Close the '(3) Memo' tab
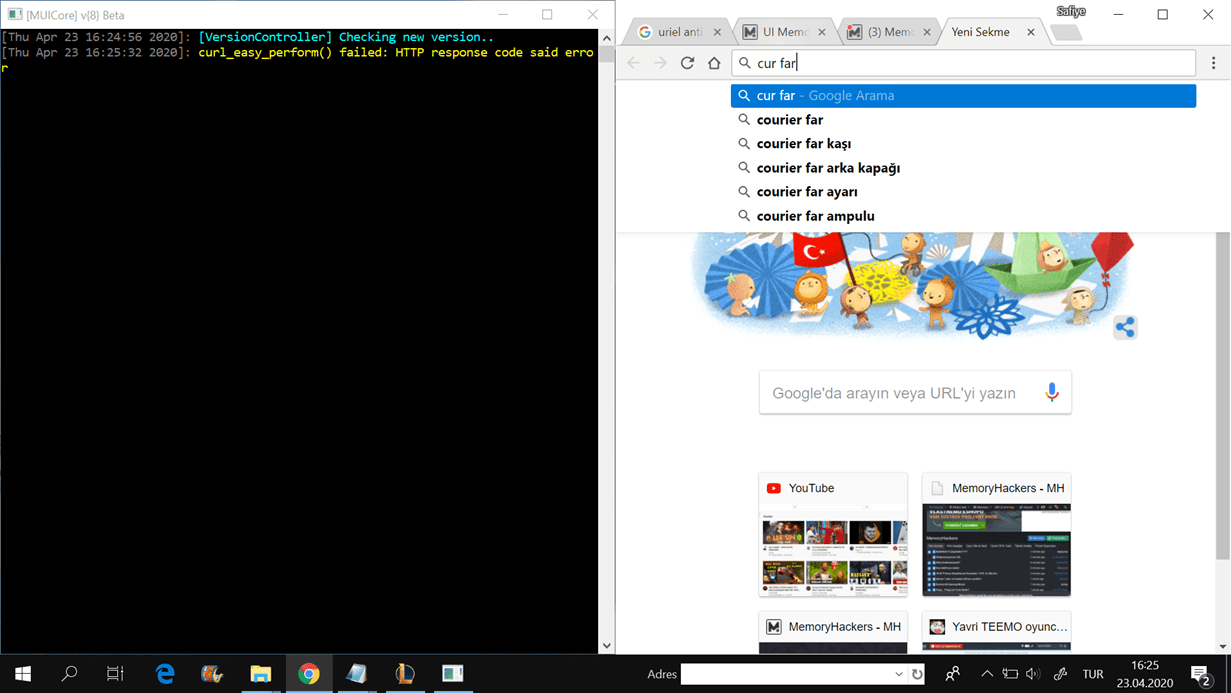Screen dimensions: 1231x693 (x=927, y=32)
